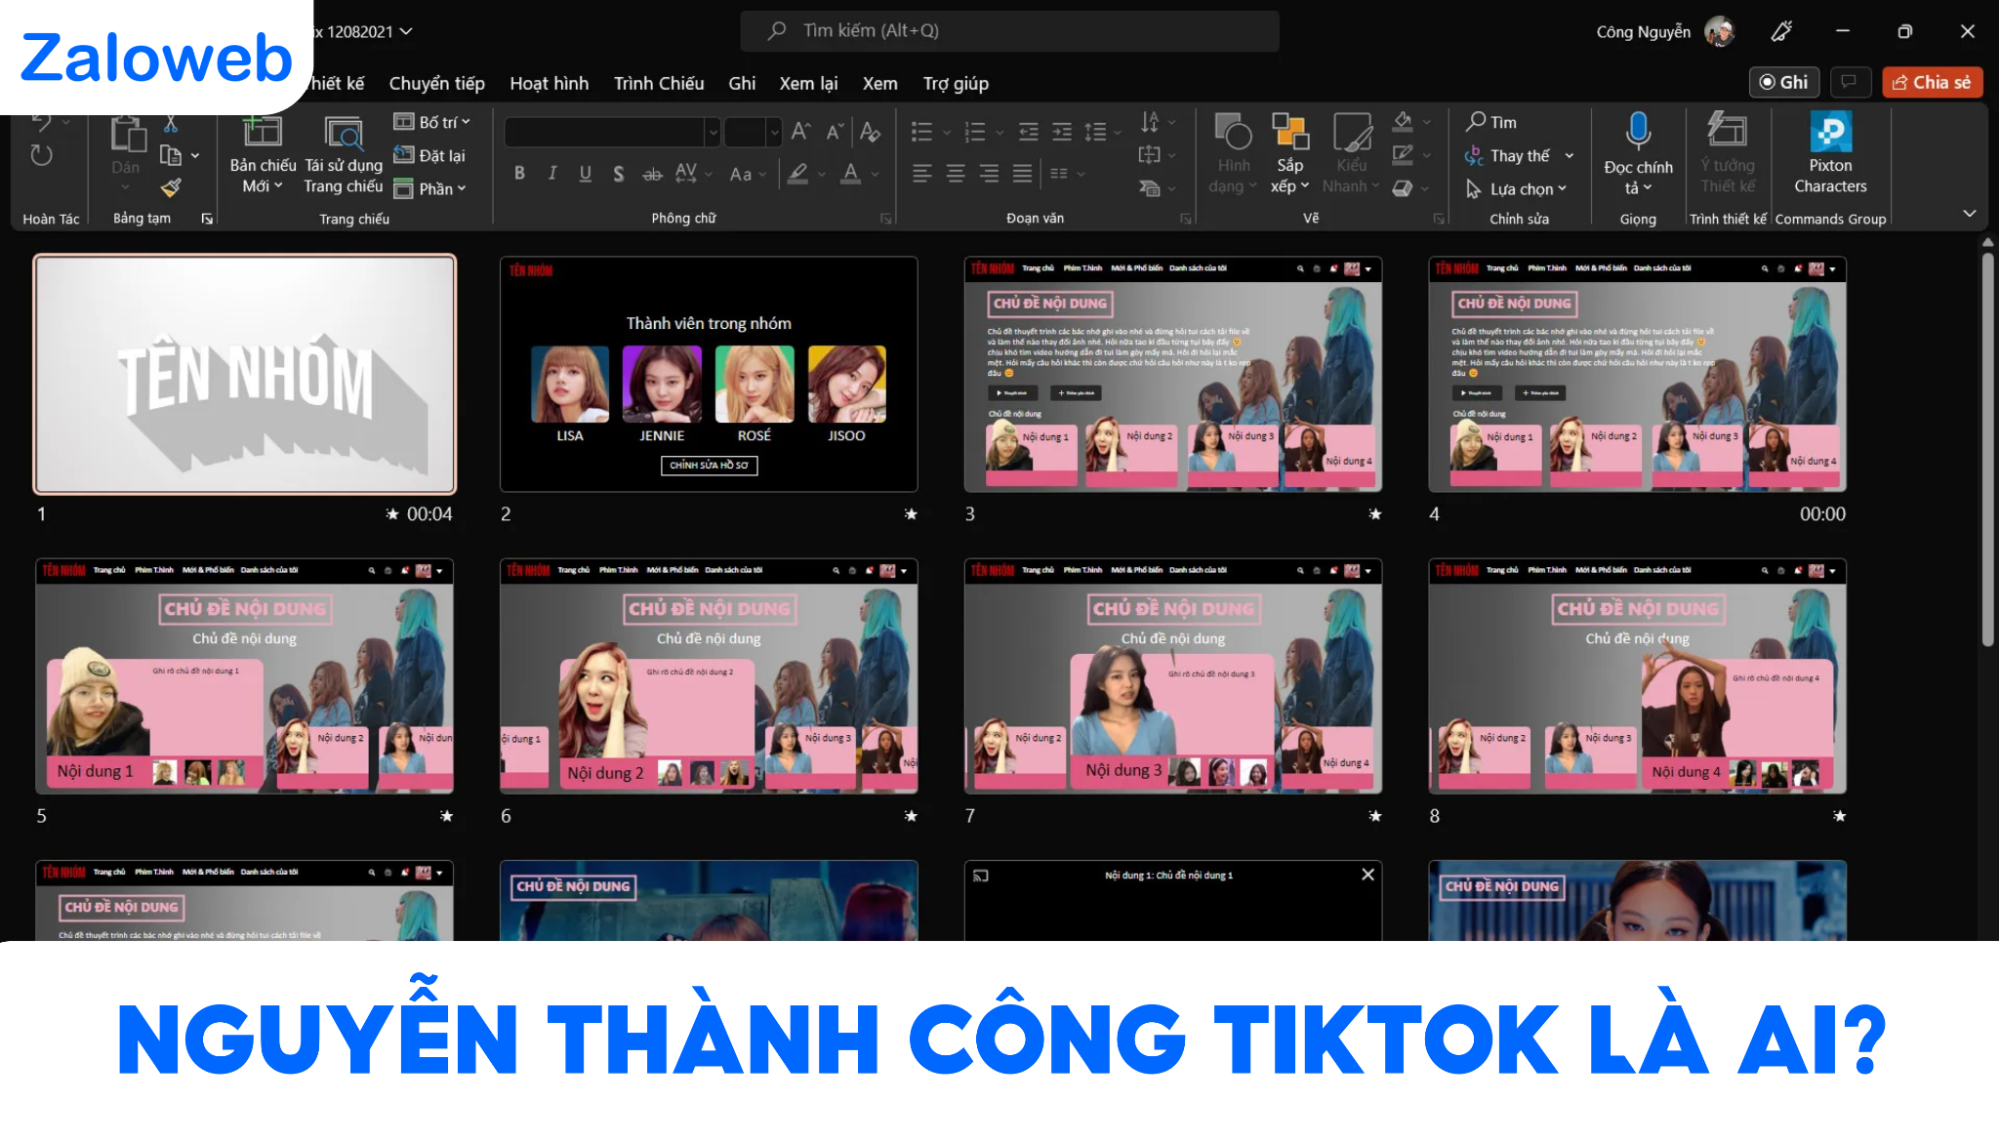
Task: Click the pen icon near the account name
Action: click(x=1782, y=31)
